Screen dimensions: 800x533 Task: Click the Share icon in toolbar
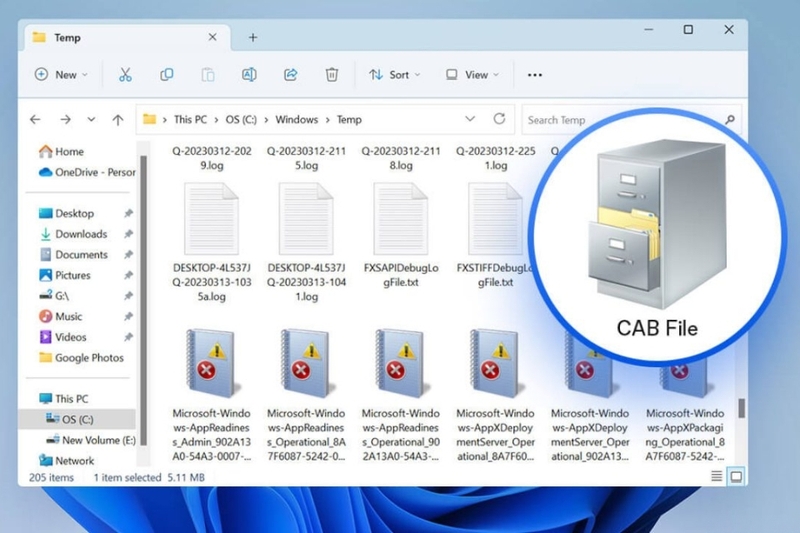291,75
